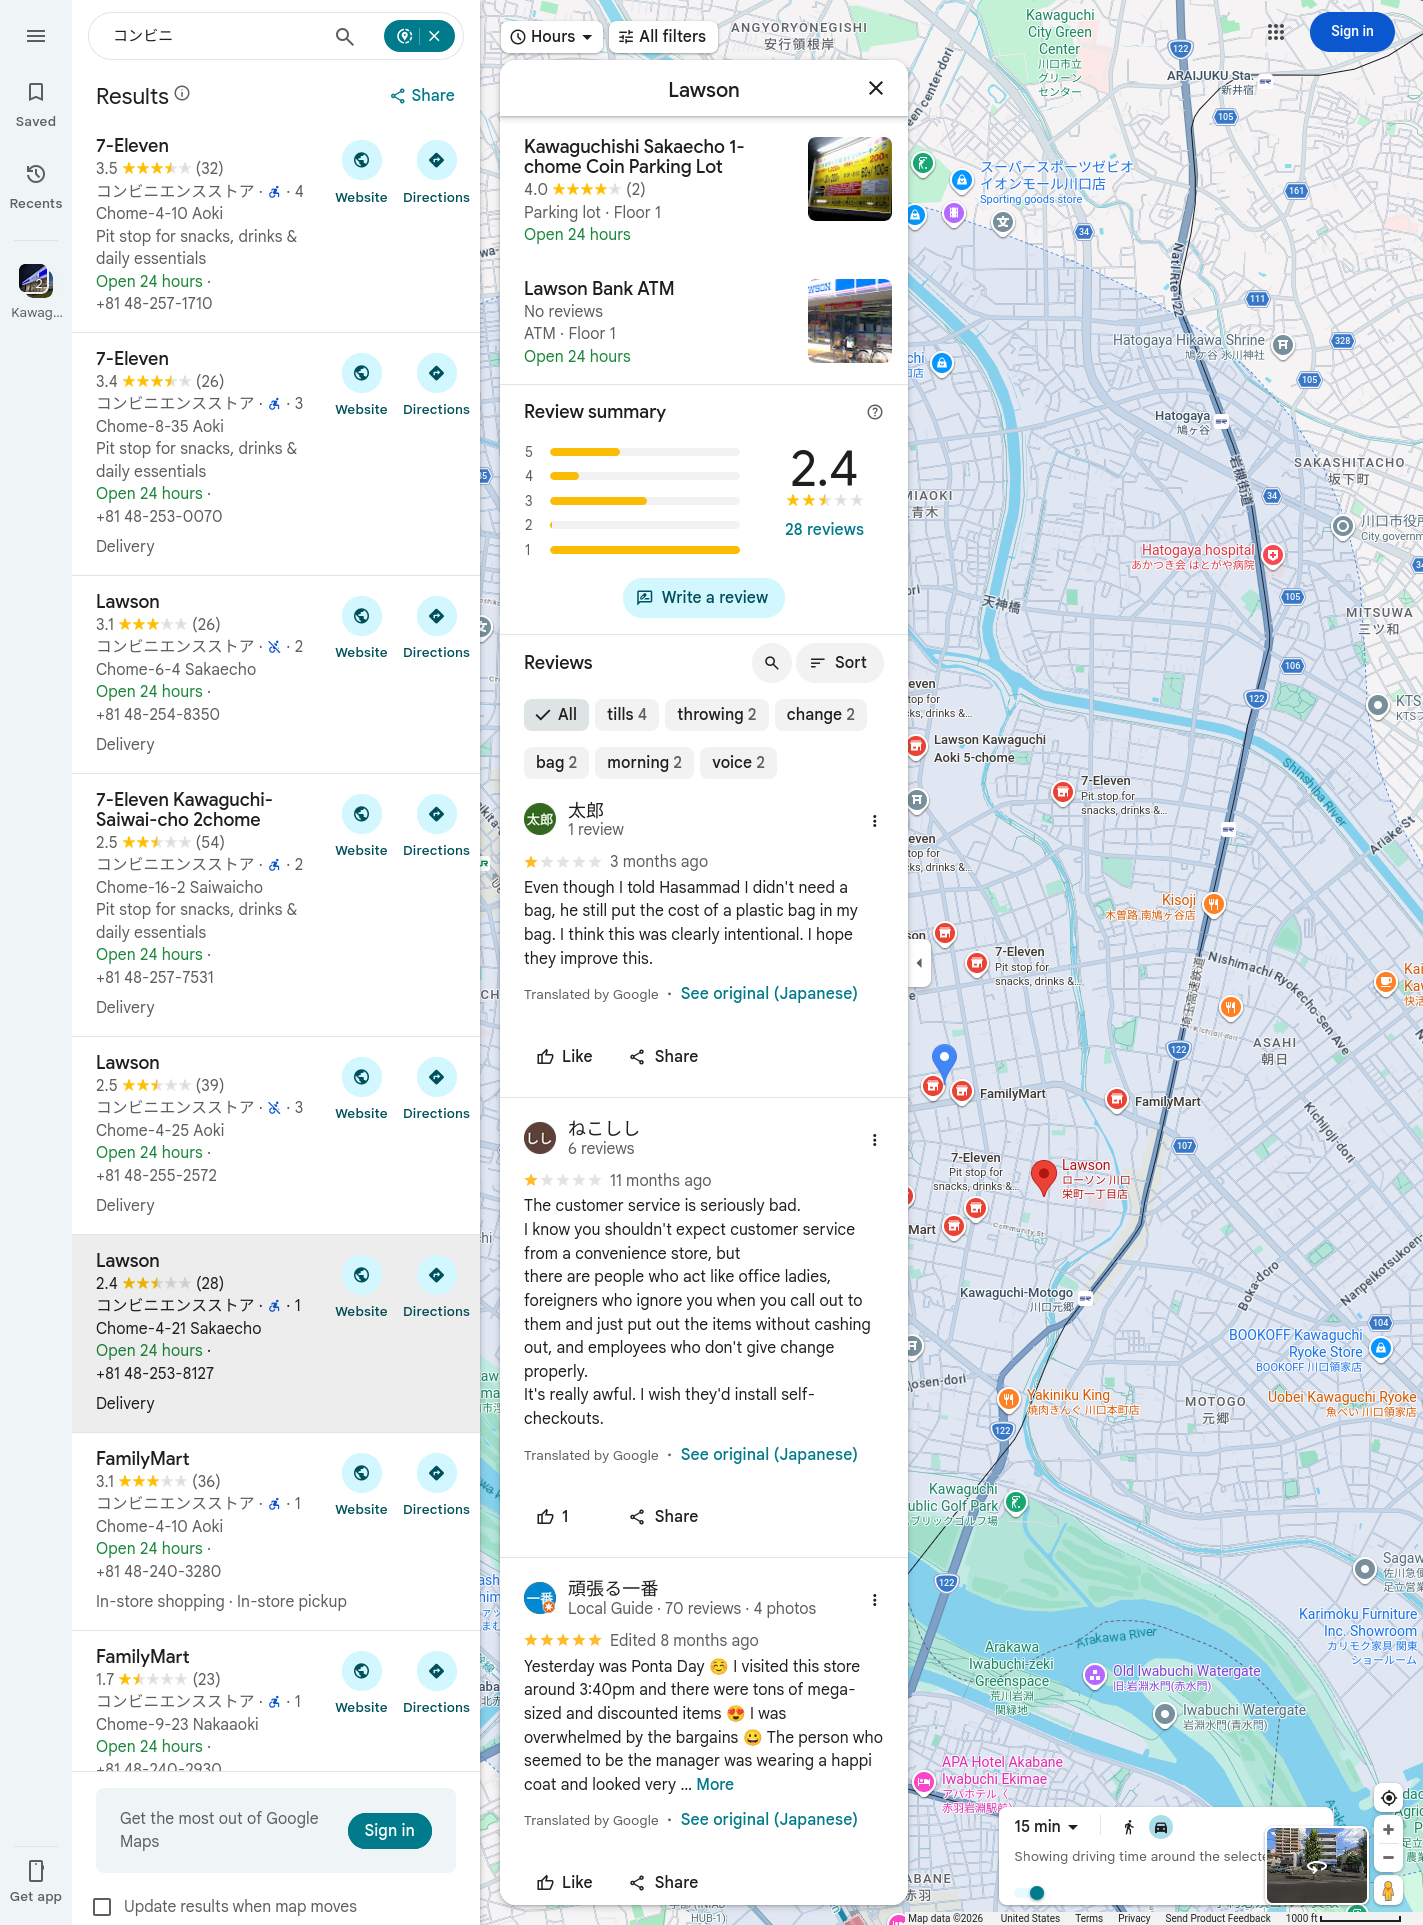The height and width of the screenshot is (1925, 1423).
Task: Open the Hours filter dropdown
Action: tap(551, 37)
